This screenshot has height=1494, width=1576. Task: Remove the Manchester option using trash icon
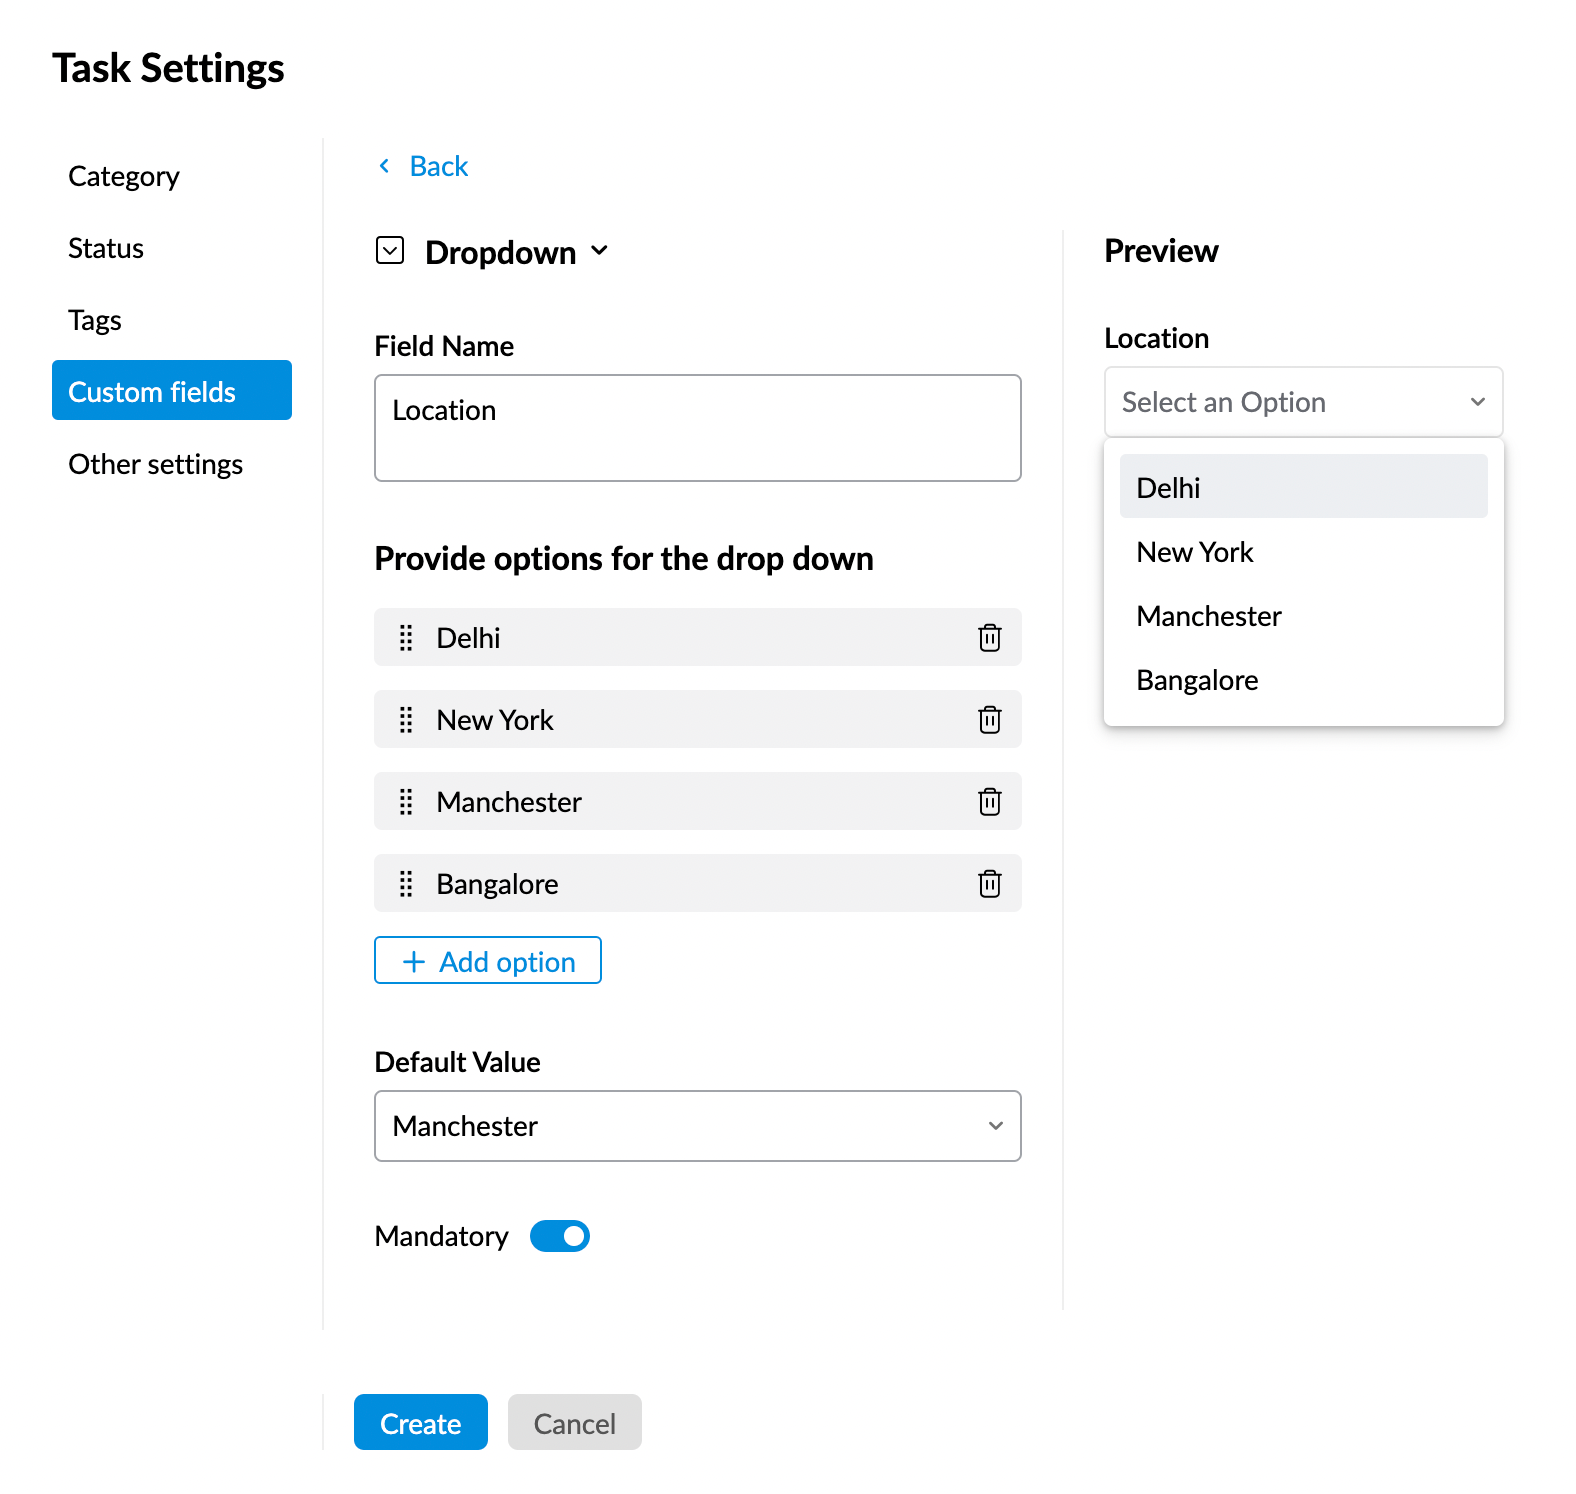click(x=989, y=802)
